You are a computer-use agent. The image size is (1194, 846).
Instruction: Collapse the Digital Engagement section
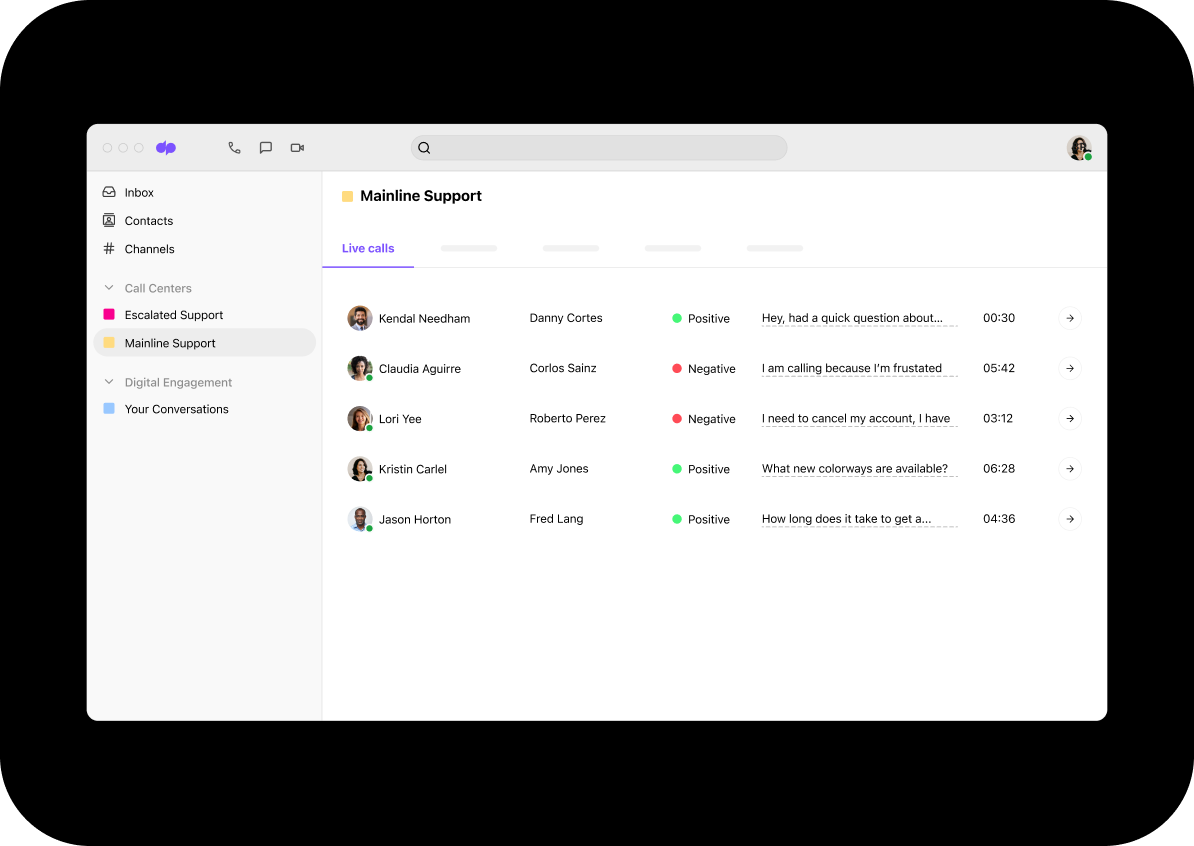coord(109,381)
